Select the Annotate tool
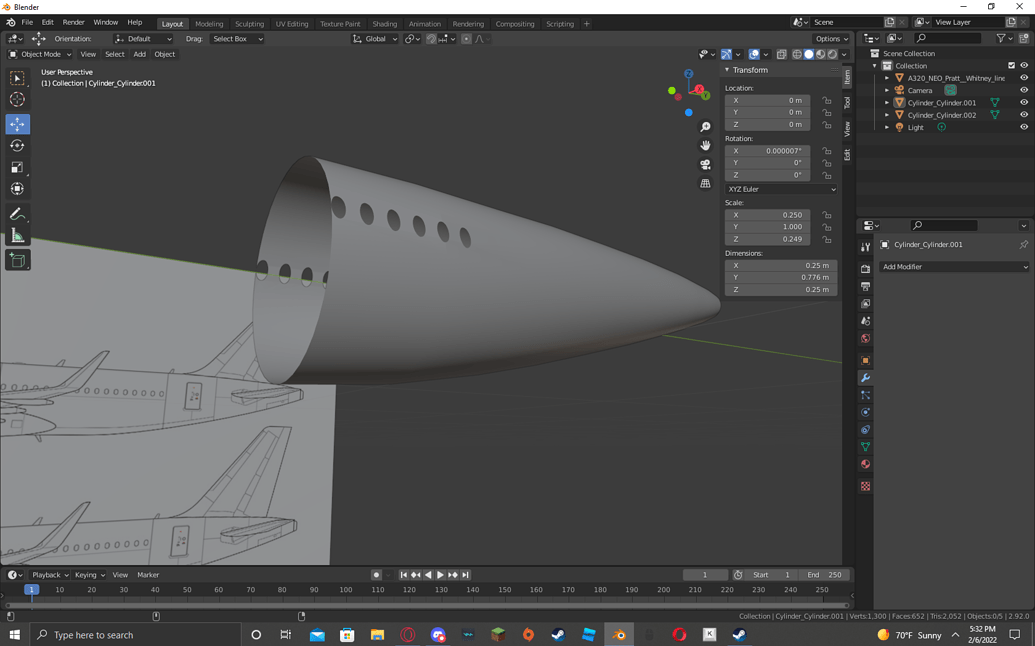 pos(17,214)
